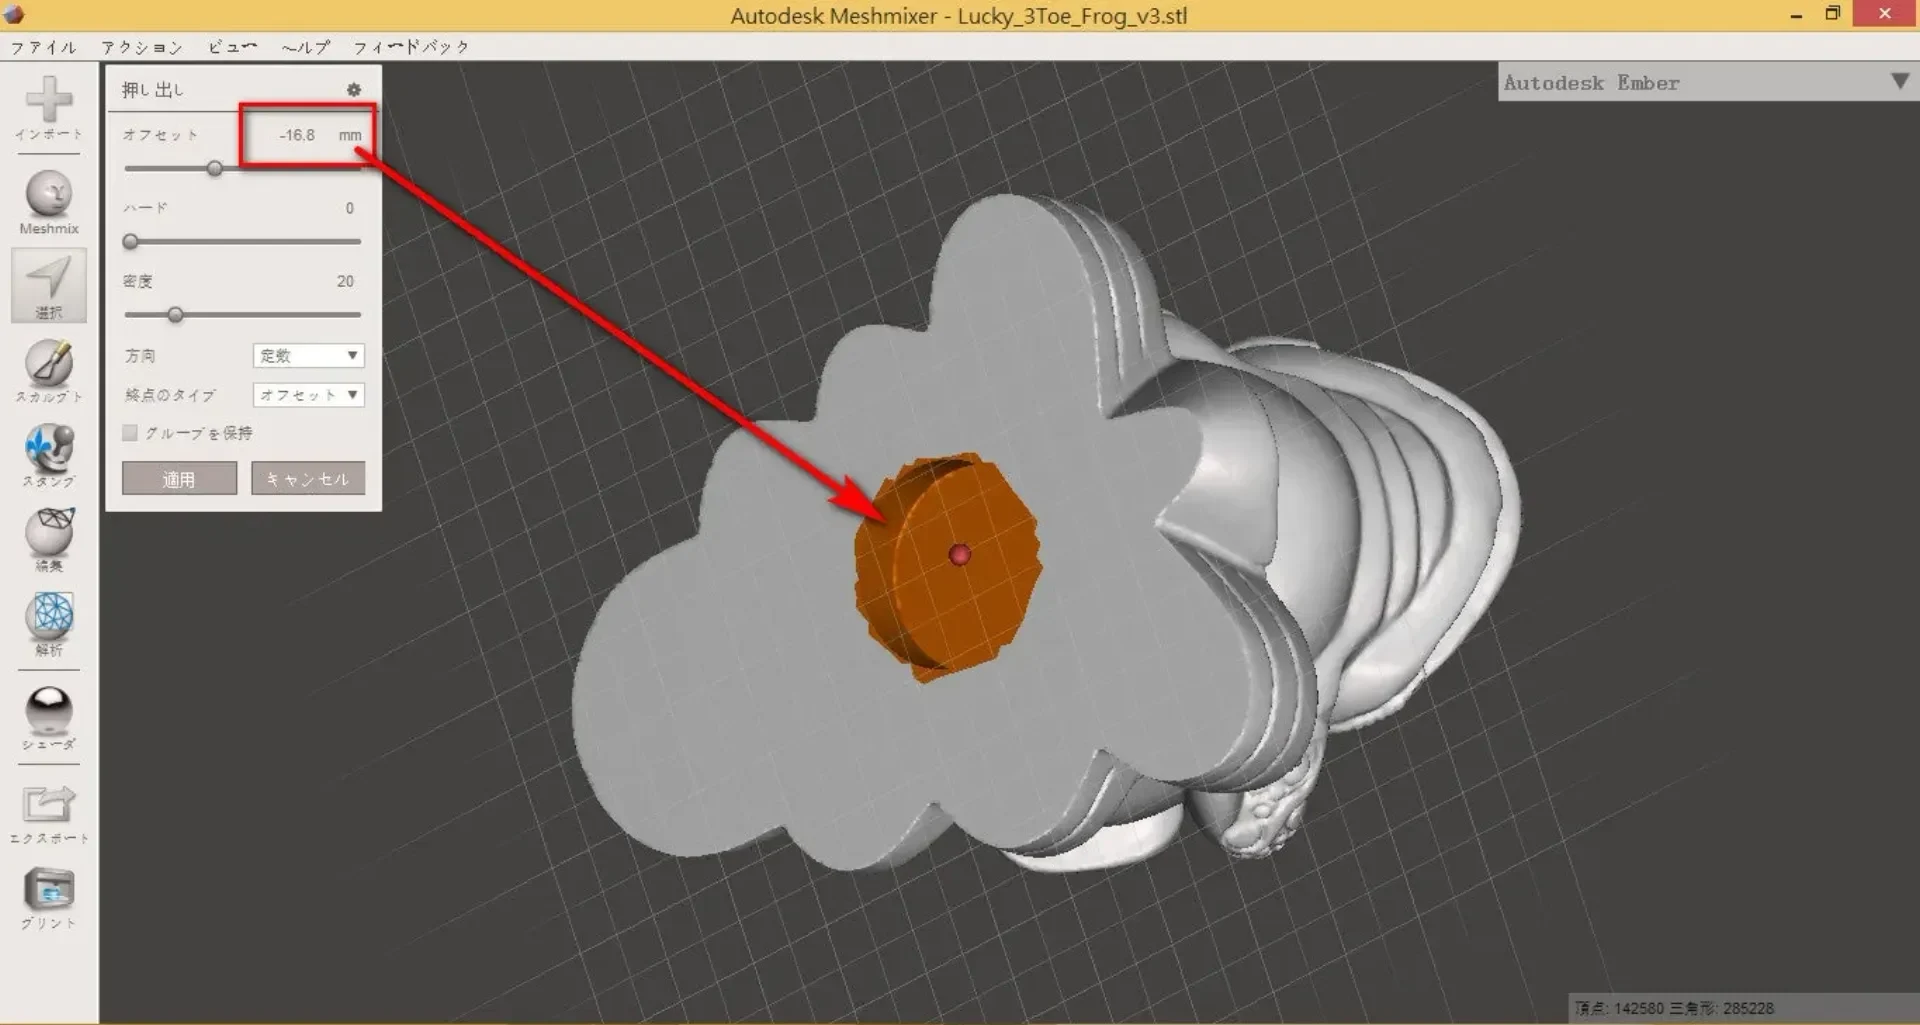
Task: Click the density value 20
Action: (345, 281)
